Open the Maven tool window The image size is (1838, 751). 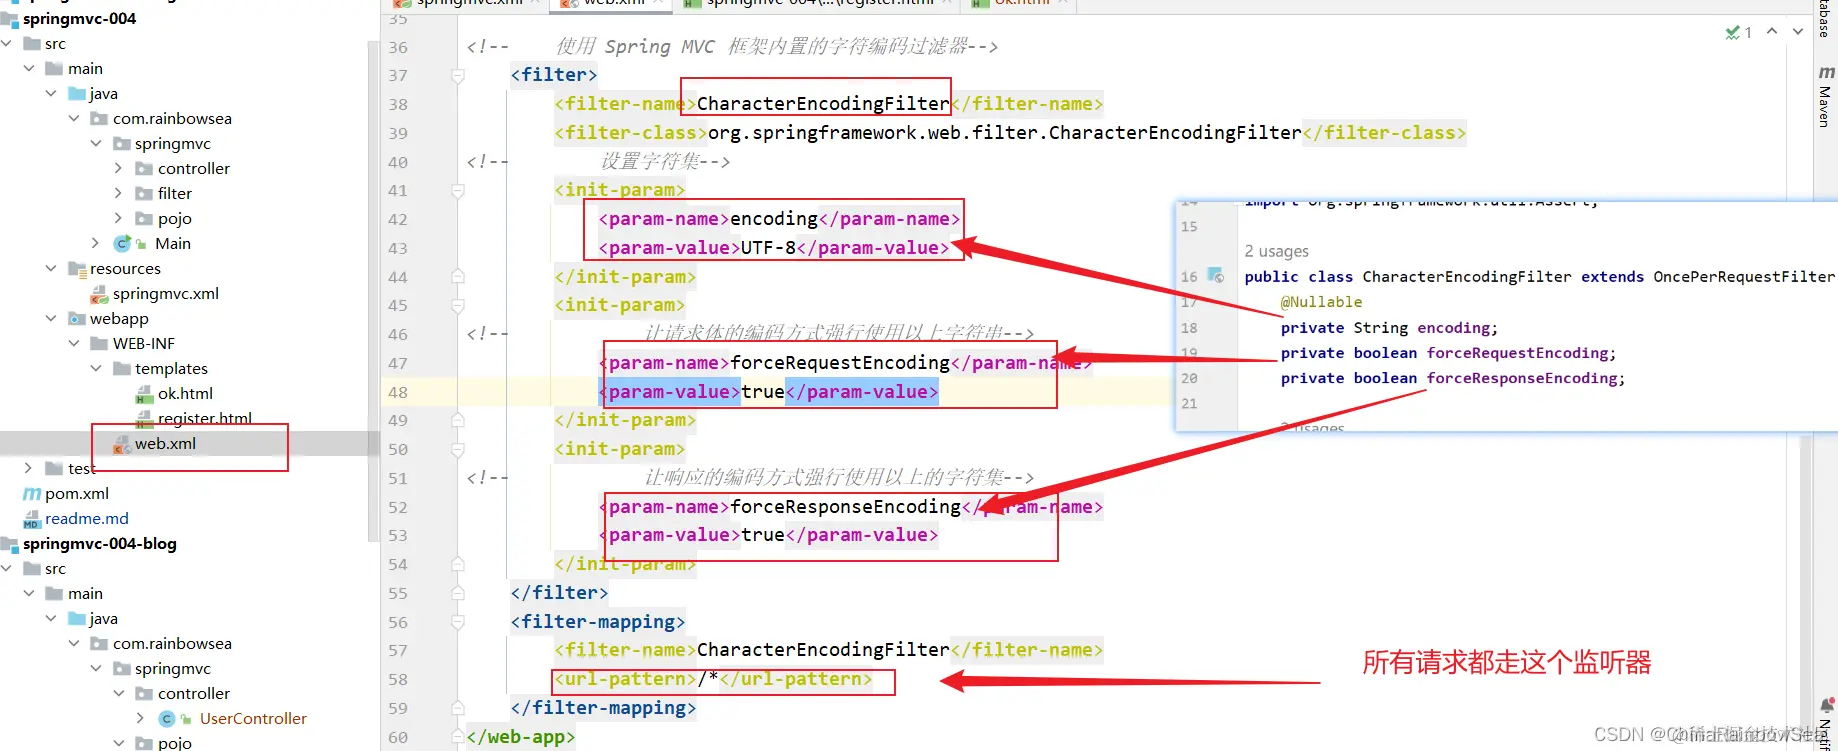[x=1825, y=95]
